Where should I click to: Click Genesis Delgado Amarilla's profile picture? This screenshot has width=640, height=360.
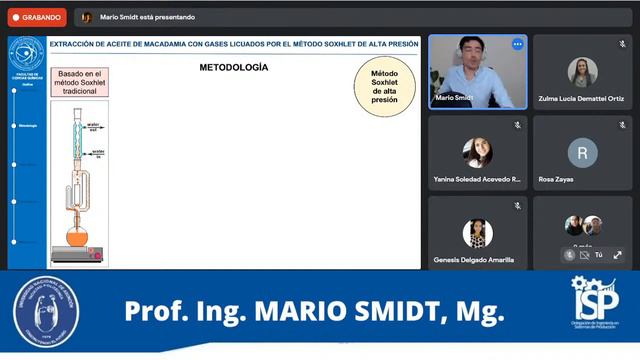(x=478, y=233)
